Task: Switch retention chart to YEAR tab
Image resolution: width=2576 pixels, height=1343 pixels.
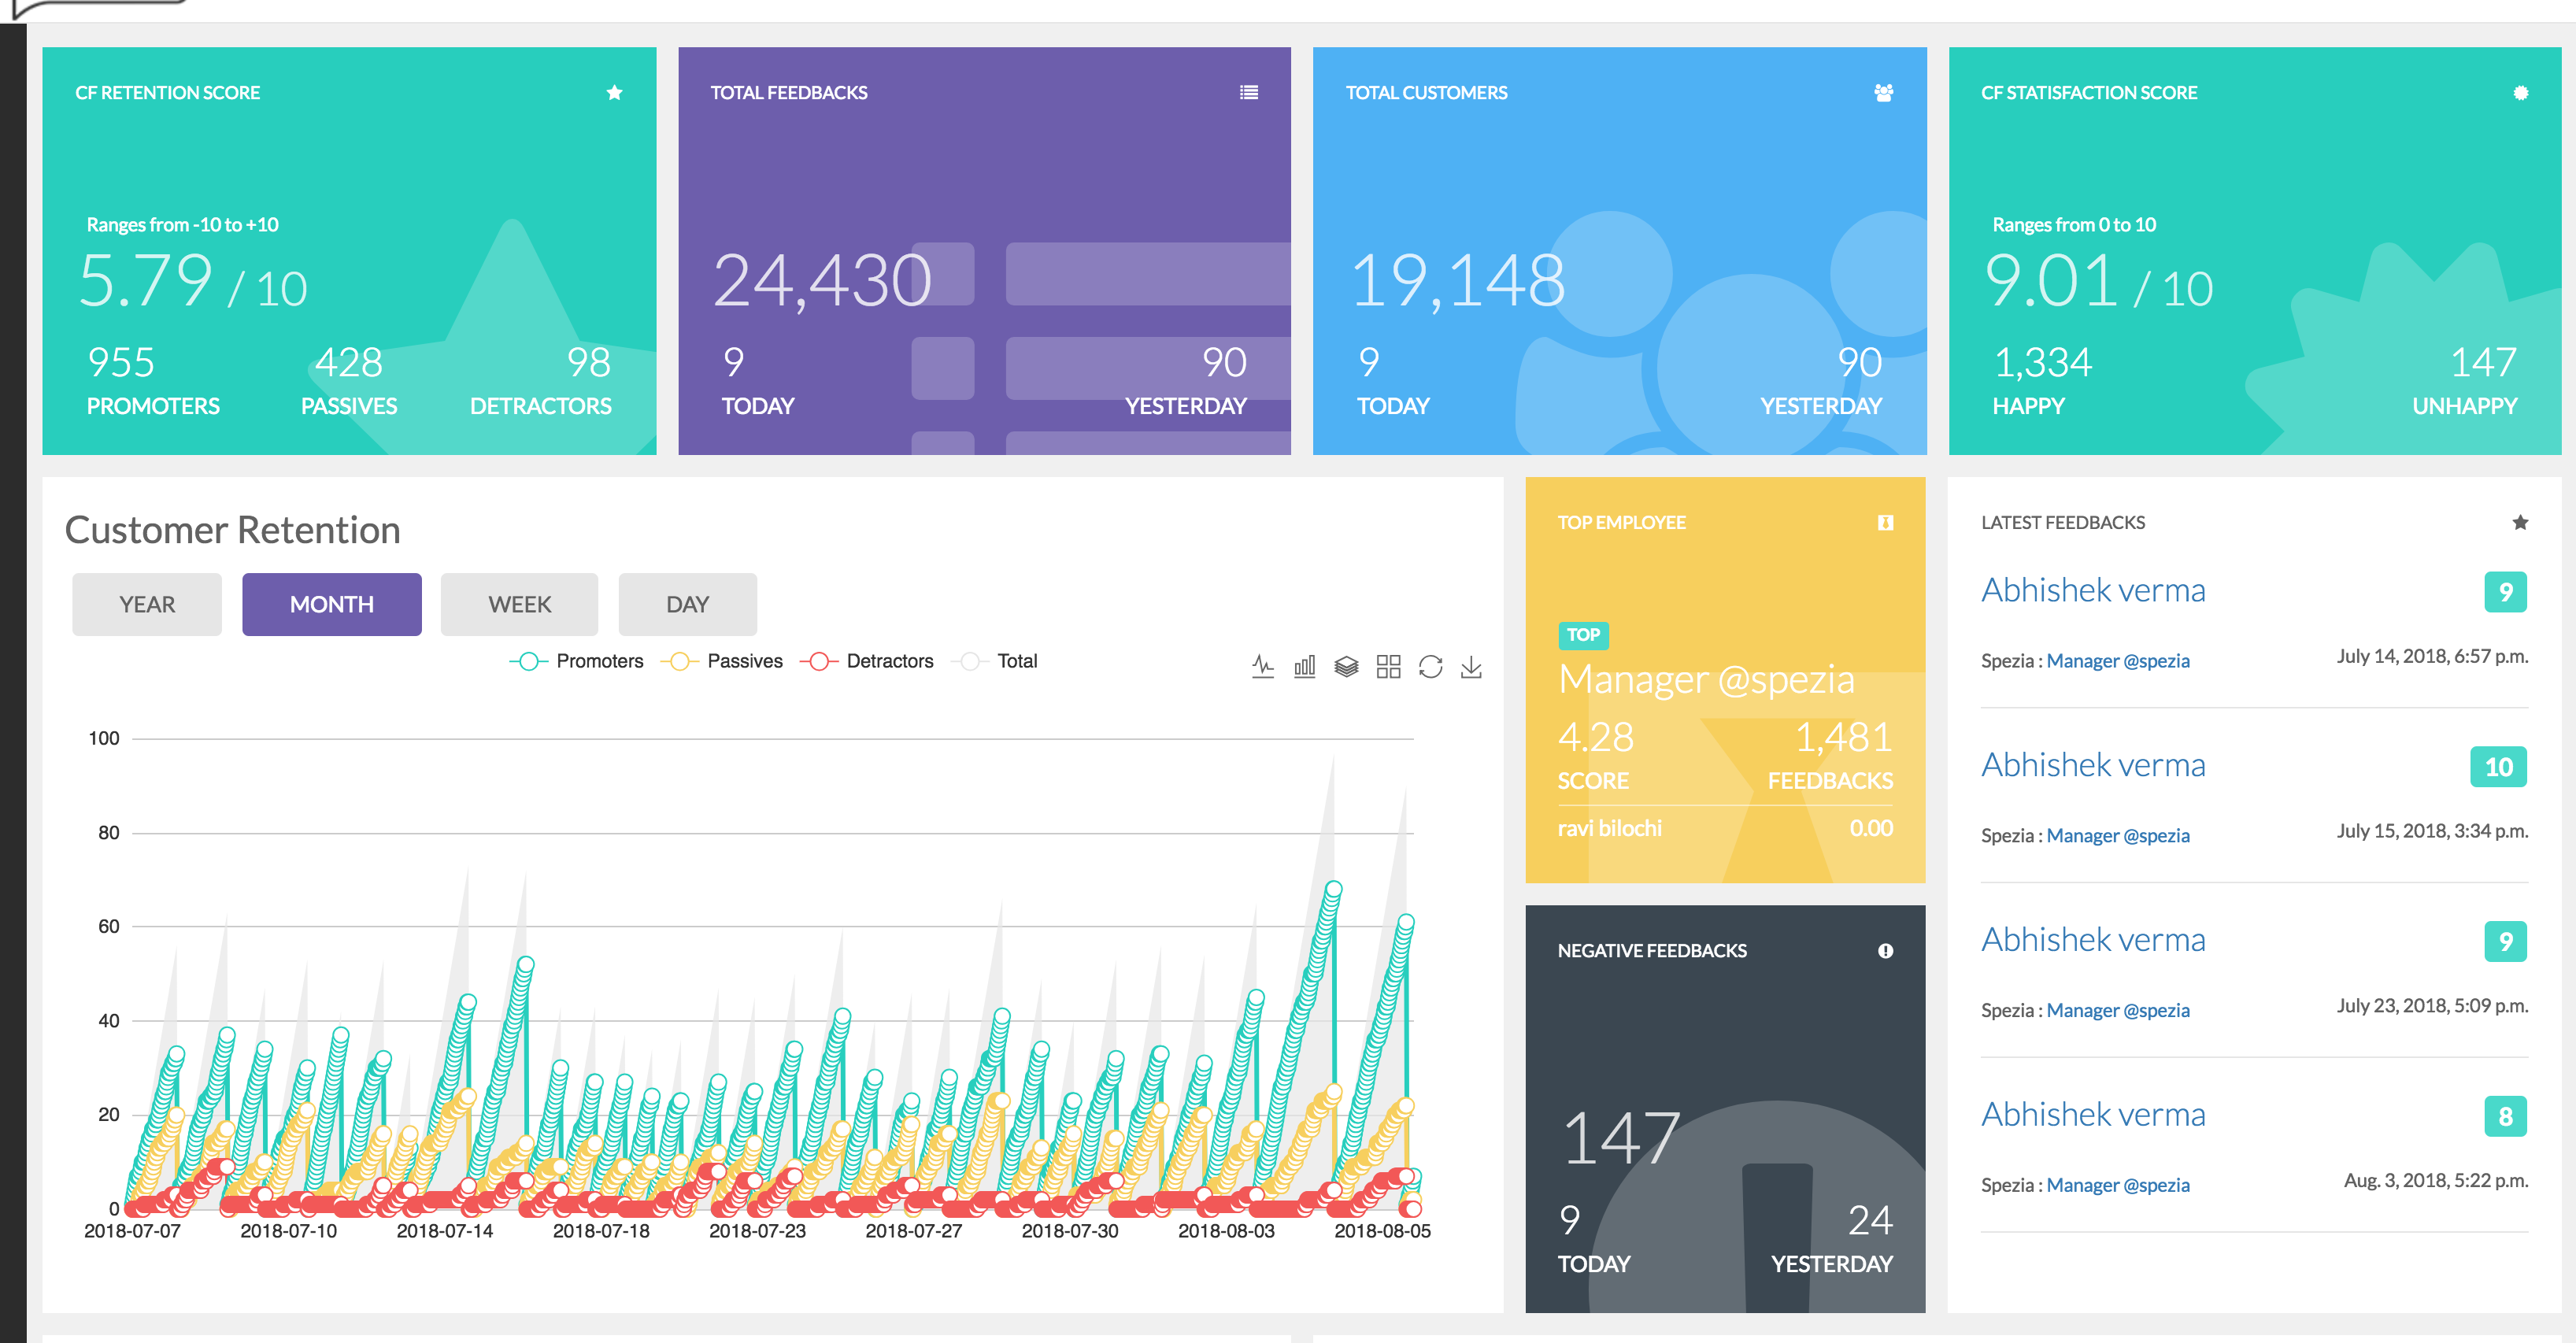Action: pos(147,604)
